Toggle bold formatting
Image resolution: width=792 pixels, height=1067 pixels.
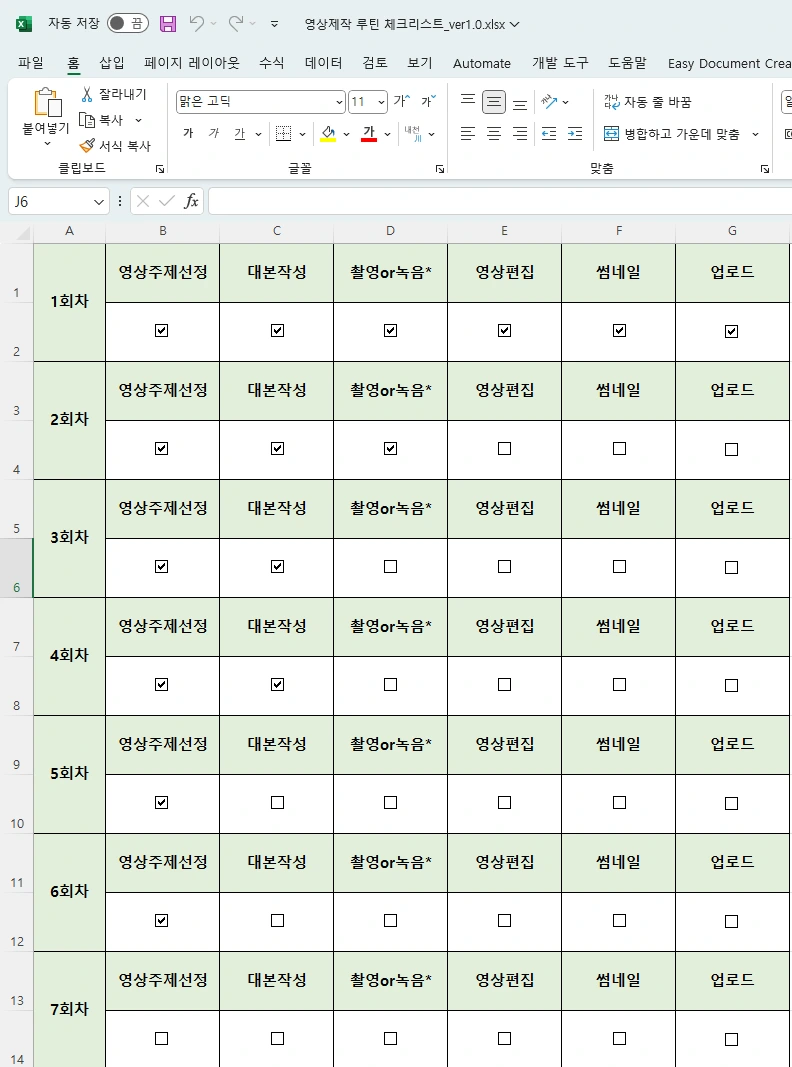(188, 133)
